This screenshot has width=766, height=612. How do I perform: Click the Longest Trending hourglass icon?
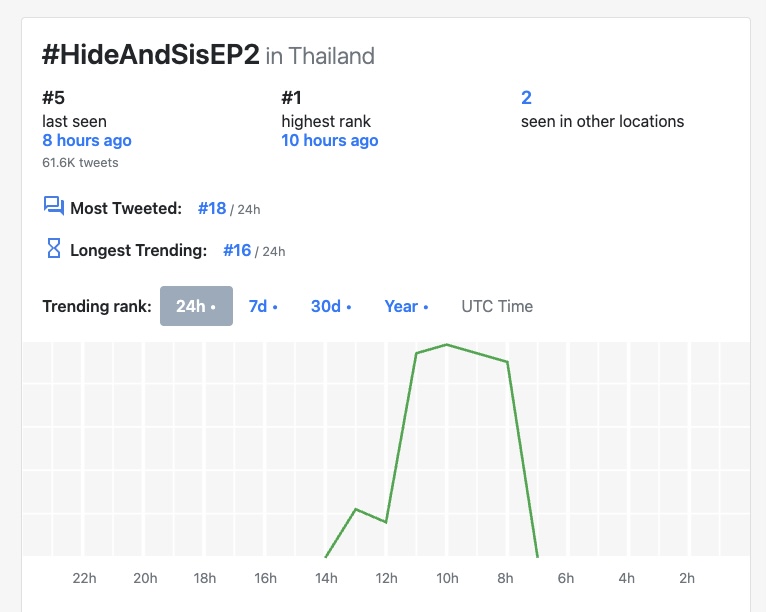[54, 248]
